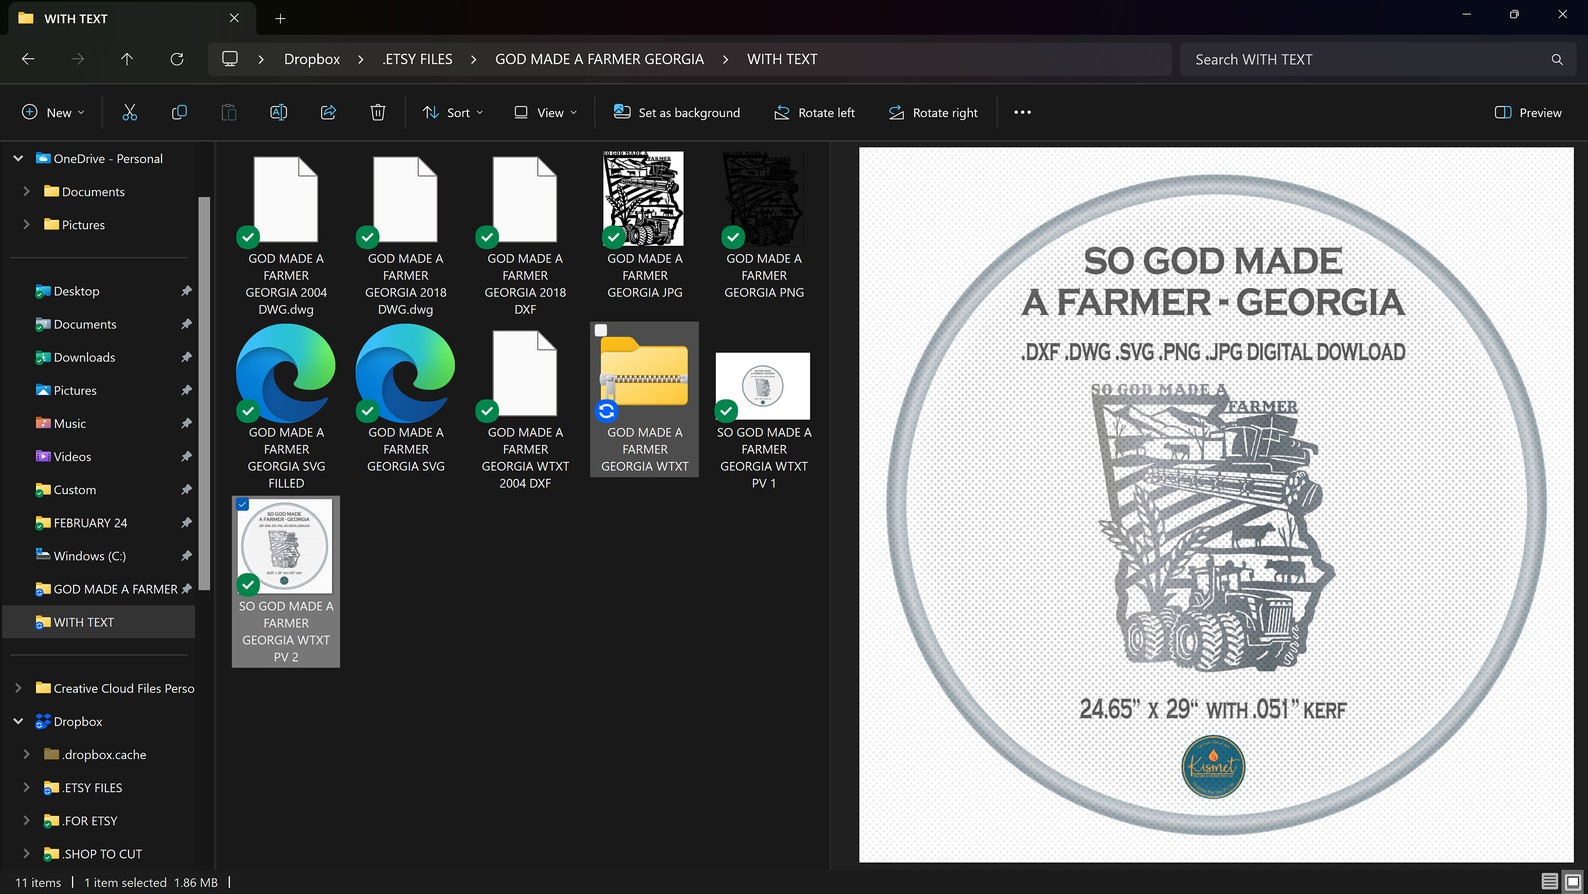Click Set as background
The image size is (1588, 894).
(x=677, y=113)
